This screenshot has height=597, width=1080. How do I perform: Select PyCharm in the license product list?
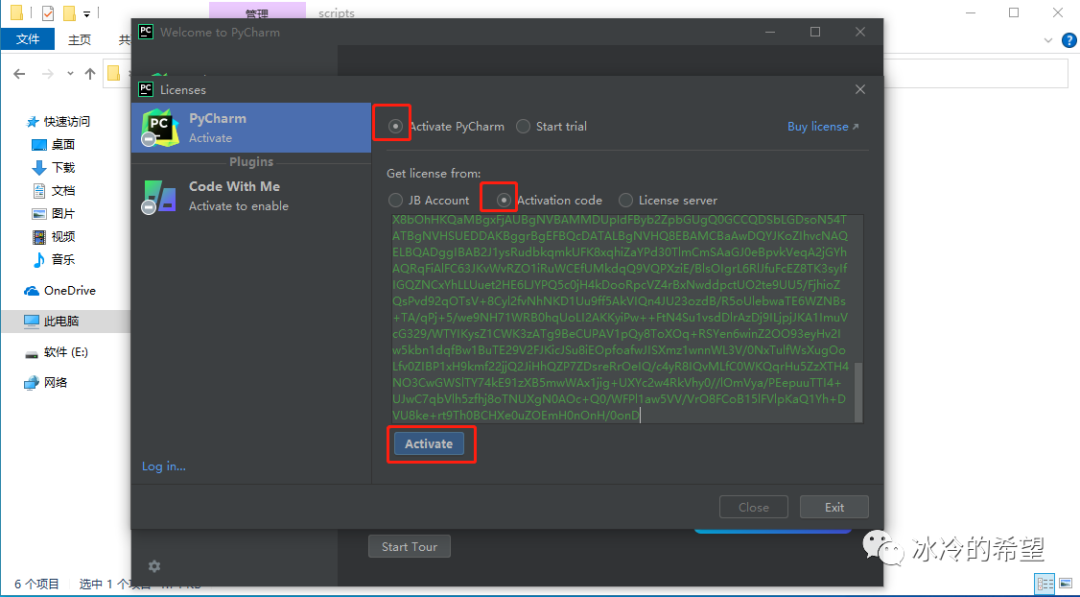coord(251,128)
